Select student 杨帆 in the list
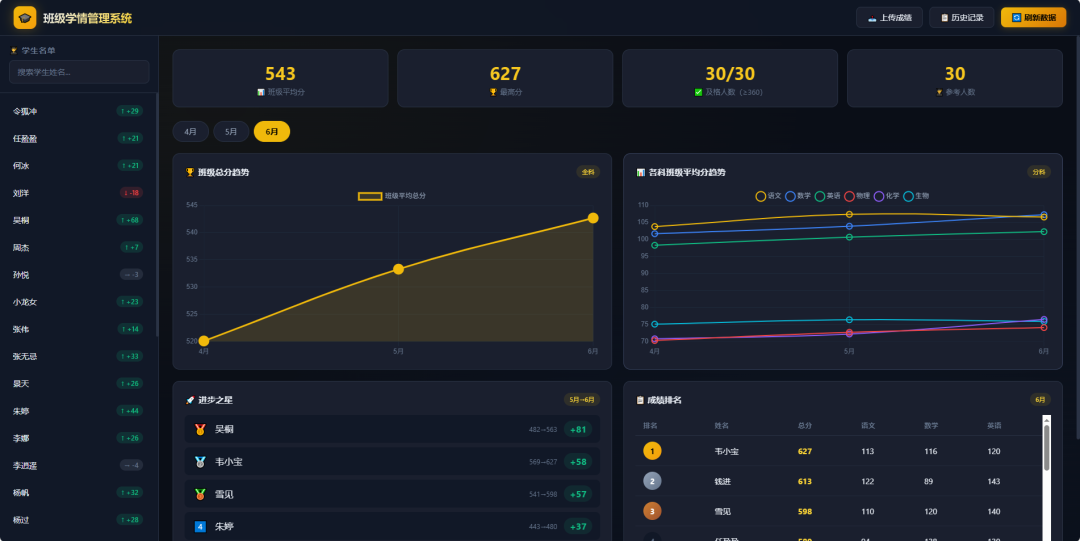 point(78,493)
